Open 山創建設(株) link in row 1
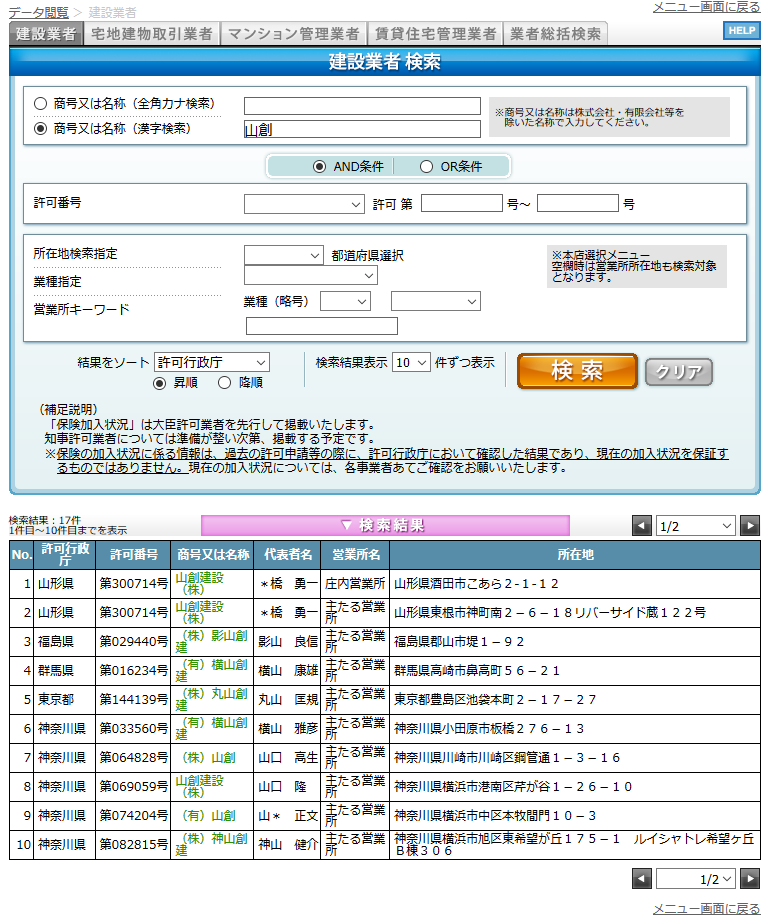Screen dimensions: 780x923 200,583
